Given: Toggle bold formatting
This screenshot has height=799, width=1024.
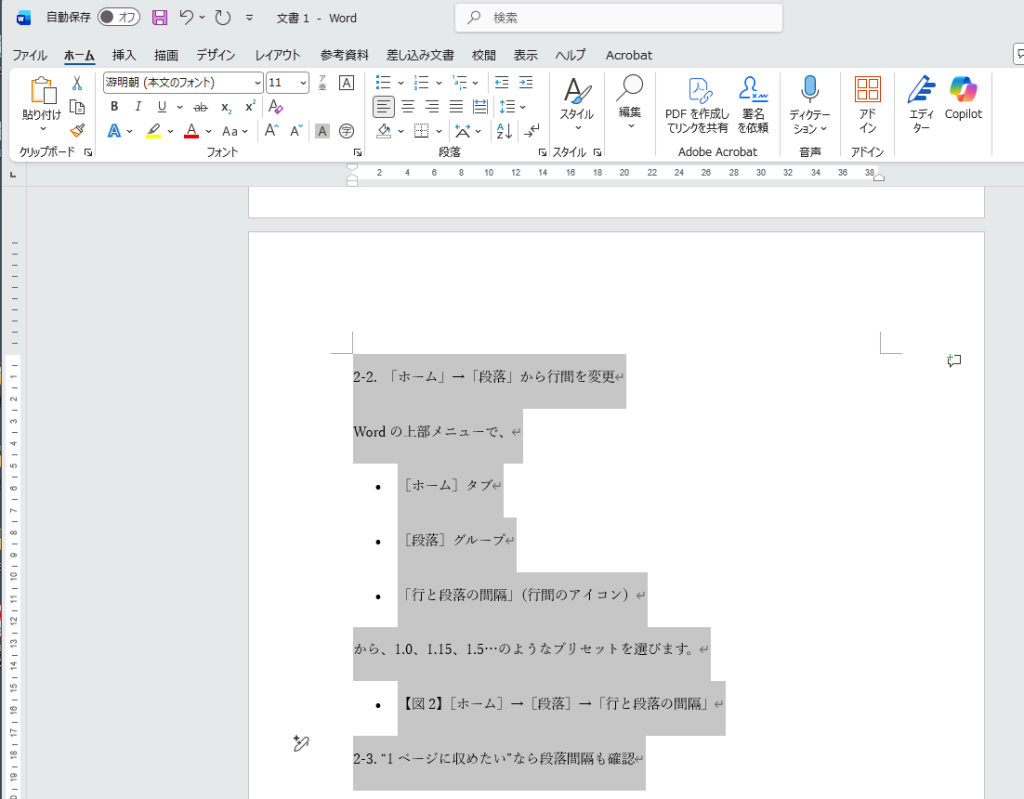Looking at the screenshot, I should pos(114,107).
